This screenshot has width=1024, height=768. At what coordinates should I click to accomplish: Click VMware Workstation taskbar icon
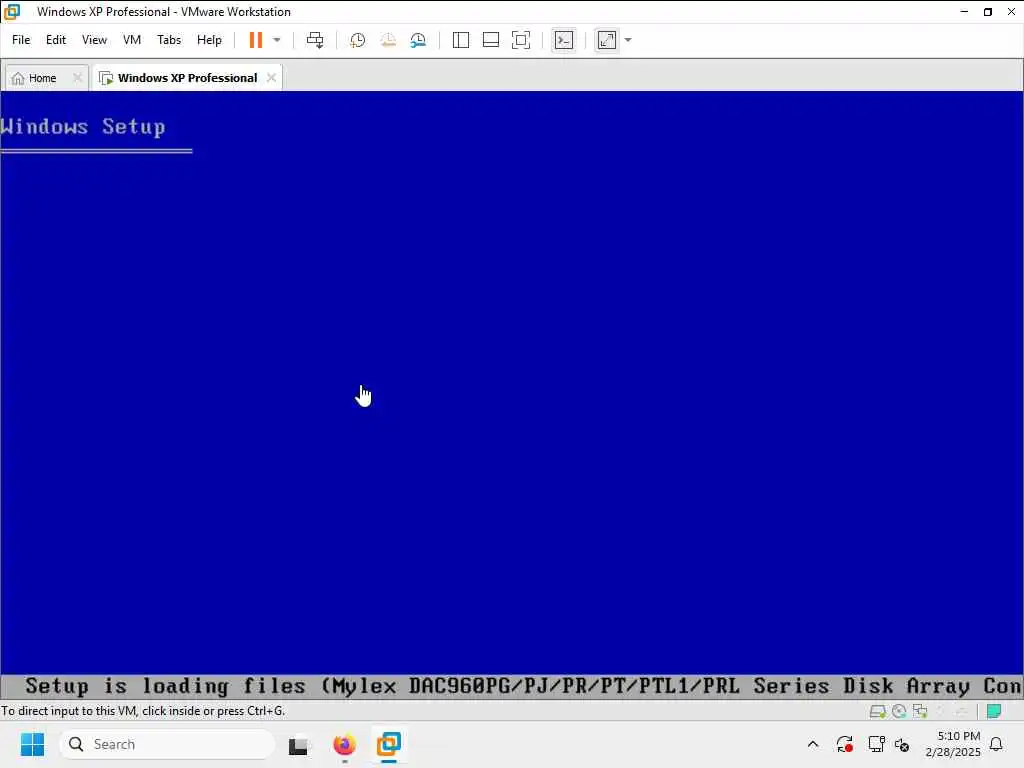point(389,744)
